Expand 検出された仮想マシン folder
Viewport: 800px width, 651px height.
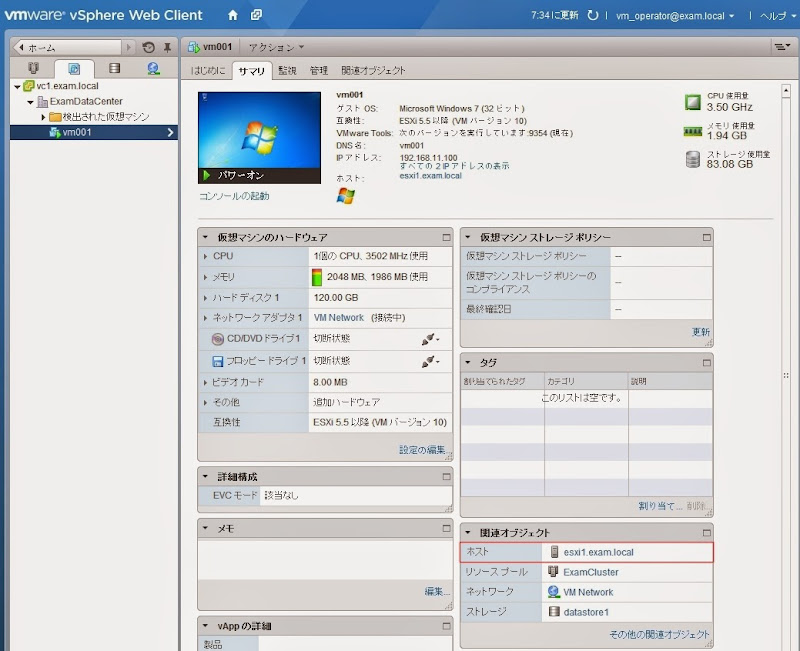43,117
